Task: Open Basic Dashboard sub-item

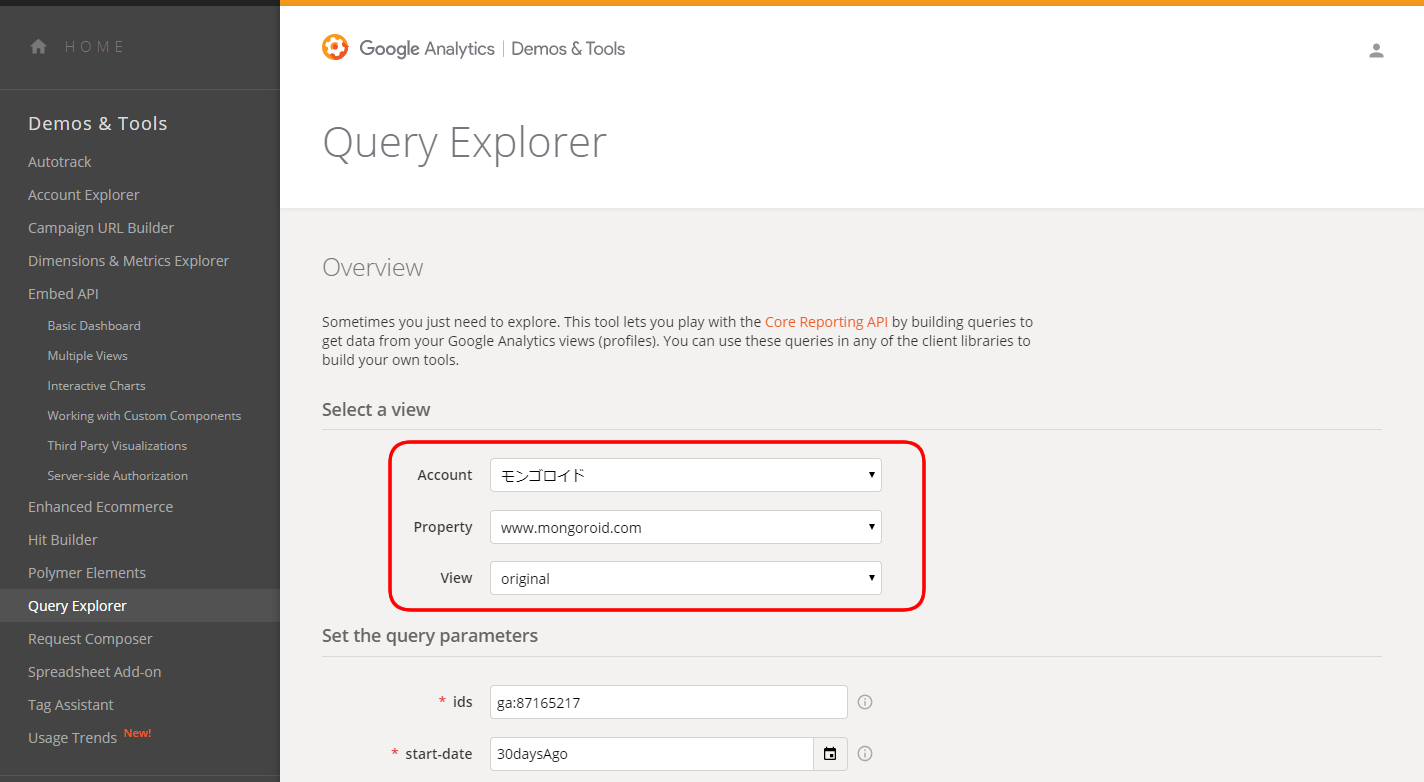Action: 94,326
